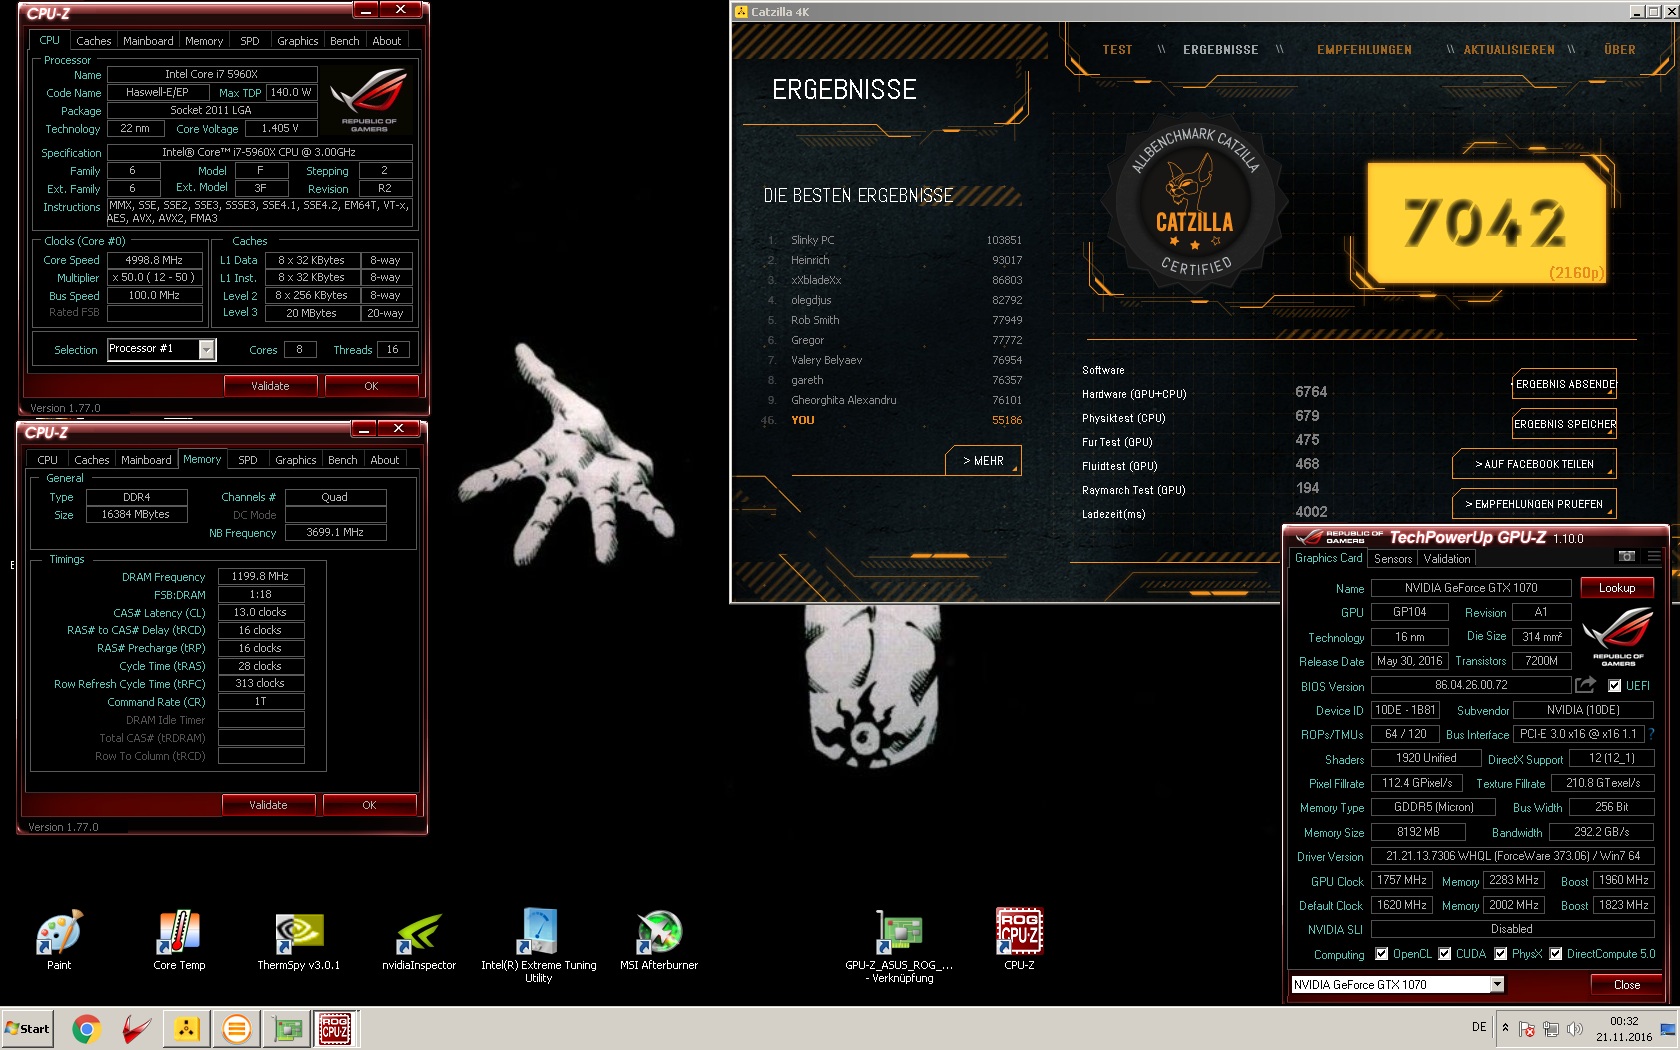Viewport: 1680px width, 1050px height.
Task: Click bus interface question mark icon
Action: pos(1651,734)
